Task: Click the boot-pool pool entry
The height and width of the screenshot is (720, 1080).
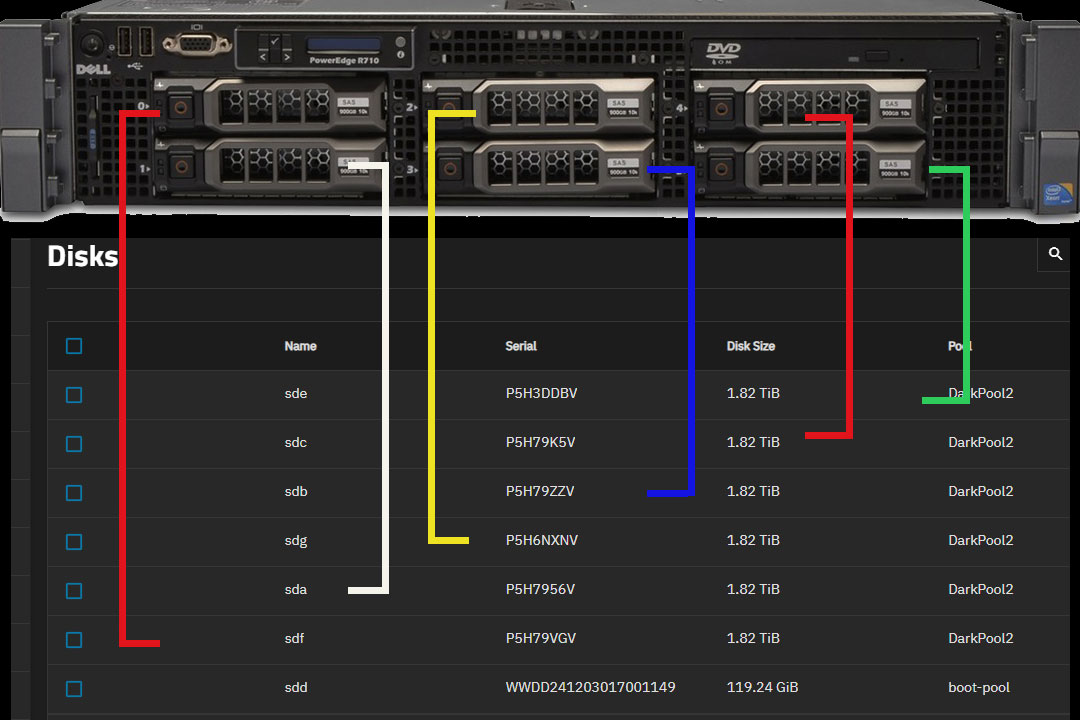Action: click(x=979, y=688)
